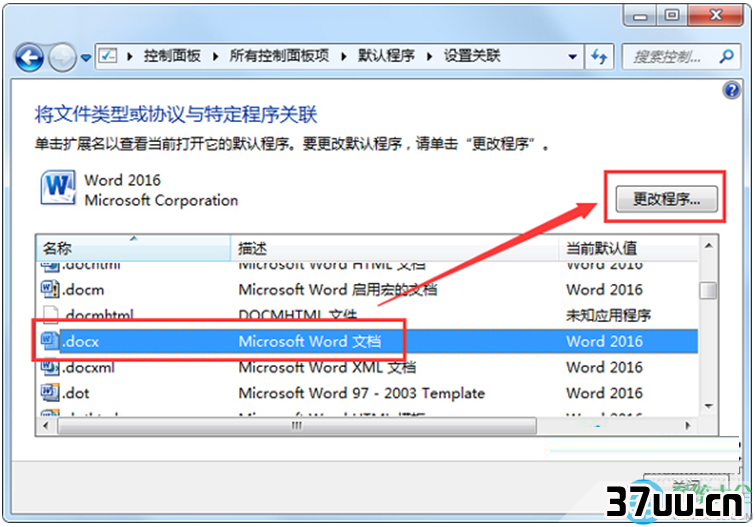Sort by the 描述 column header
Viewport: 755px width, 527px height.
[x=394, y=248]
